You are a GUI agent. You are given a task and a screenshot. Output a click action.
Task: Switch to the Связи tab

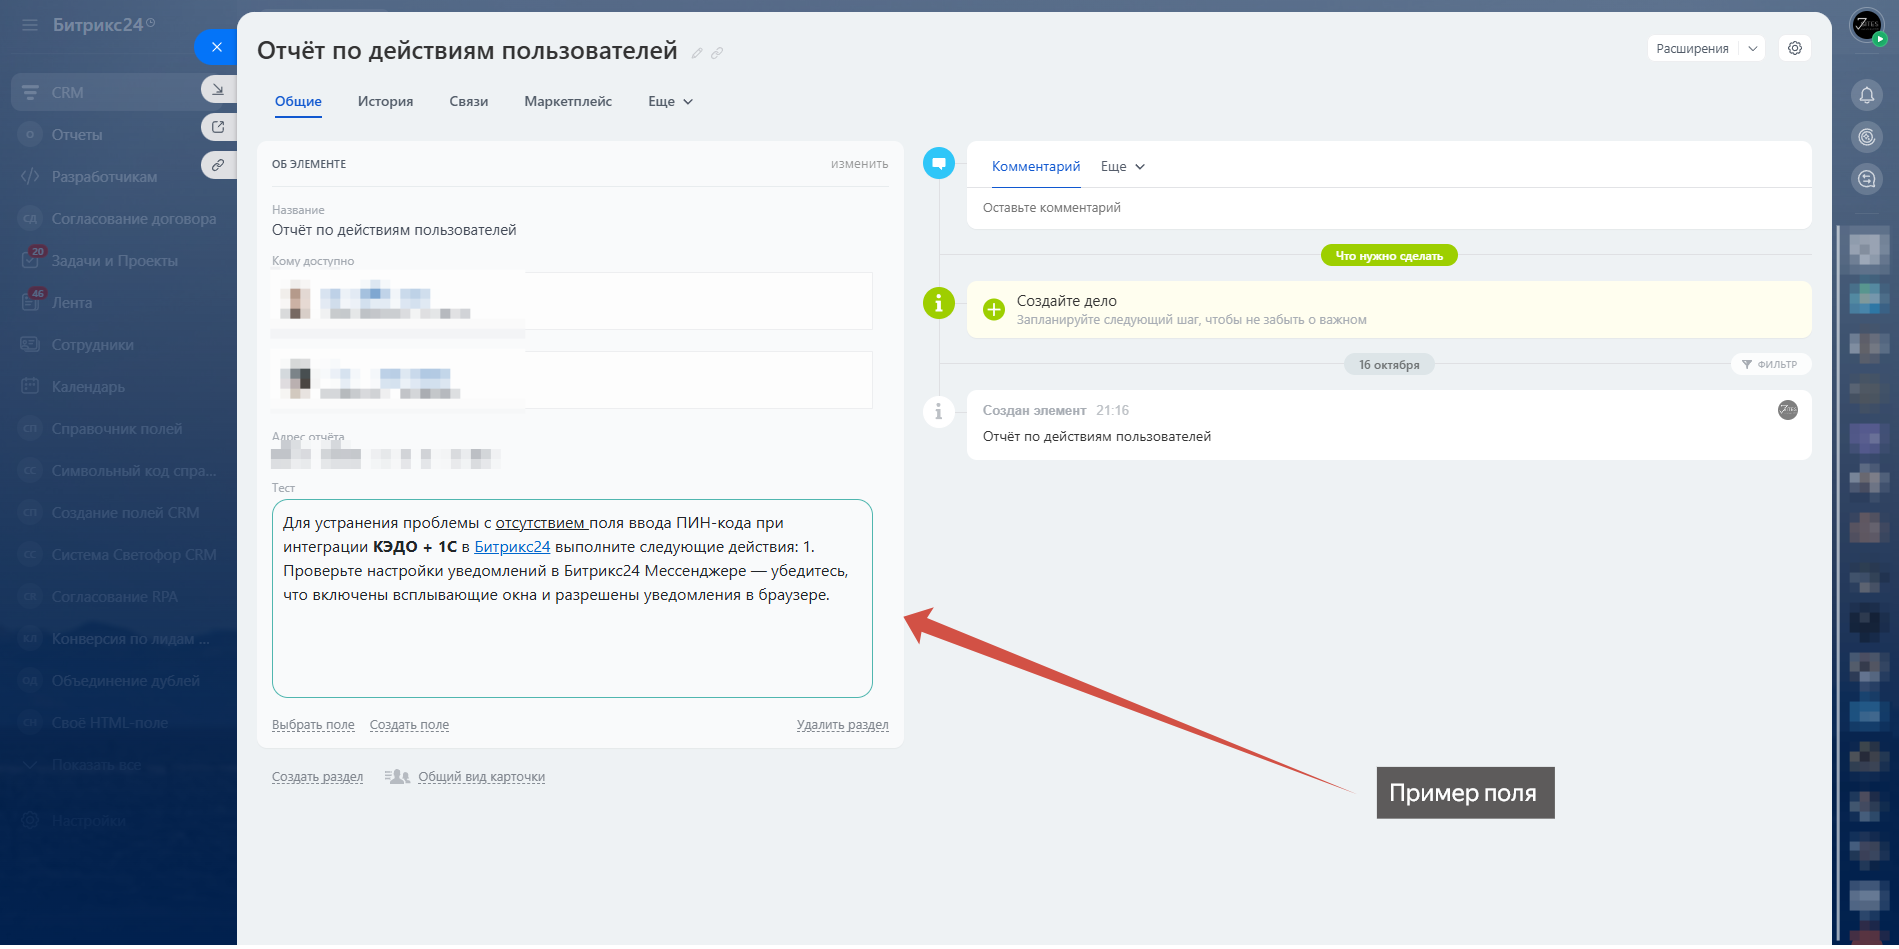pos(469,101)
